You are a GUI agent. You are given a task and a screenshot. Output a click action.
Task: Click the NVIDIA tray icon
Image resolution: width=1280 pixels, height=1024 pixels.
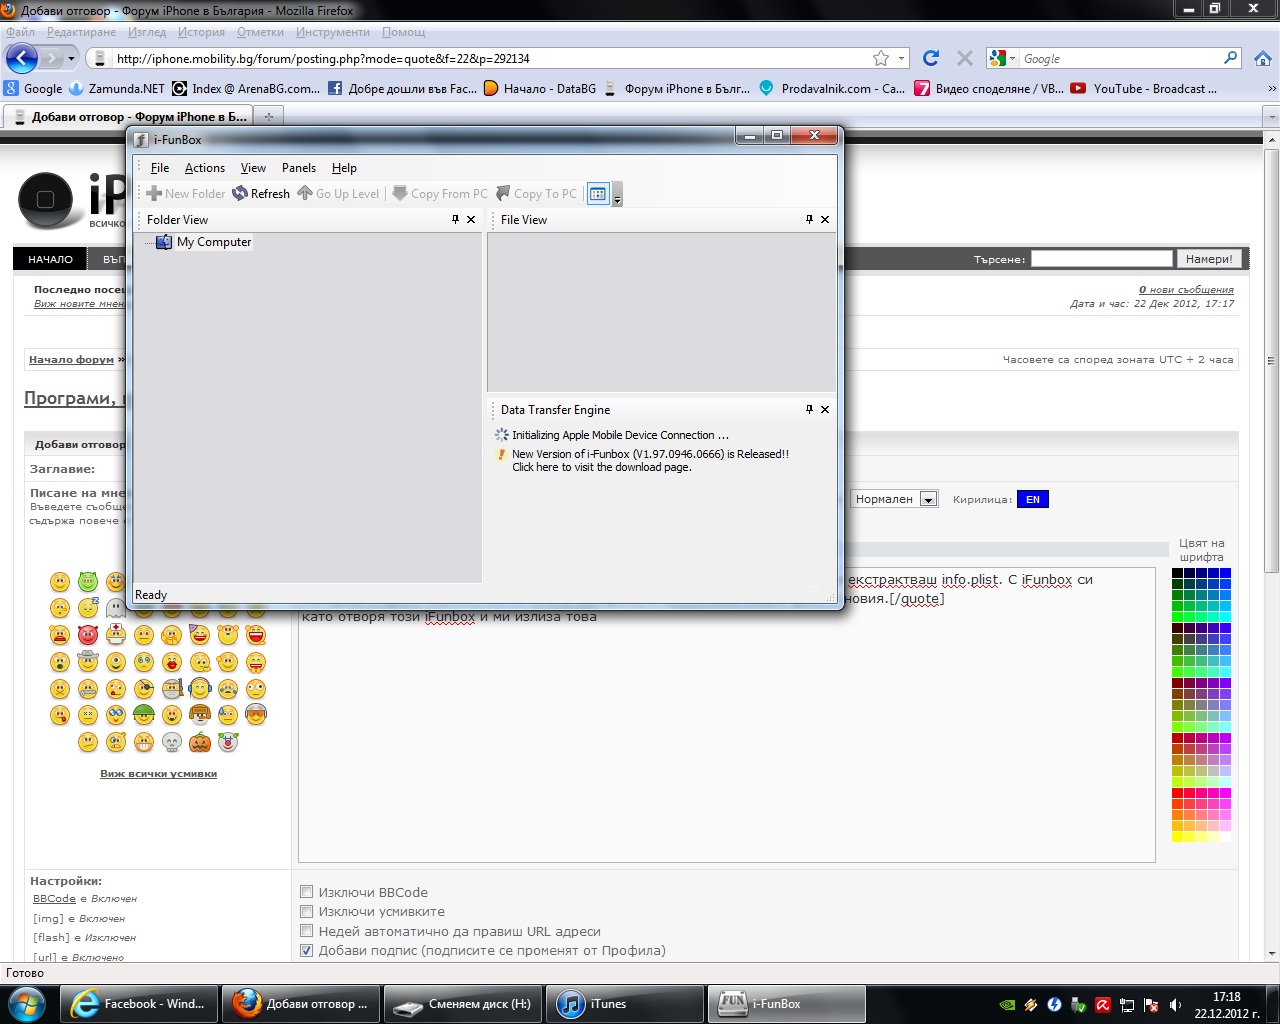pos(1007,1005)
